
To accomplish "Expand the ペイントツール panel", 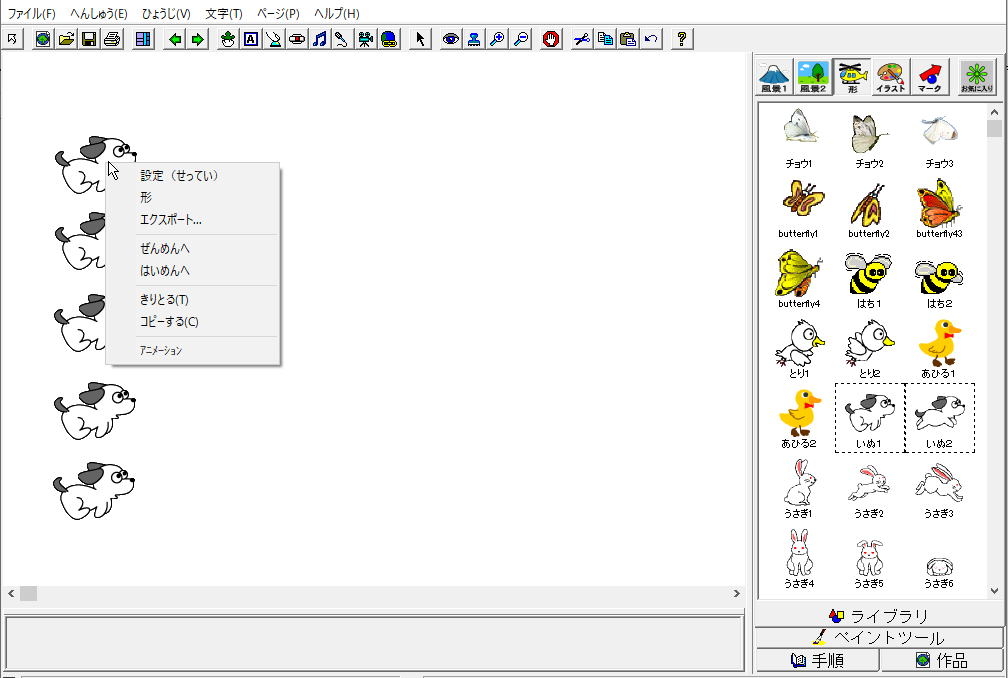I will (x=878, y=638).
